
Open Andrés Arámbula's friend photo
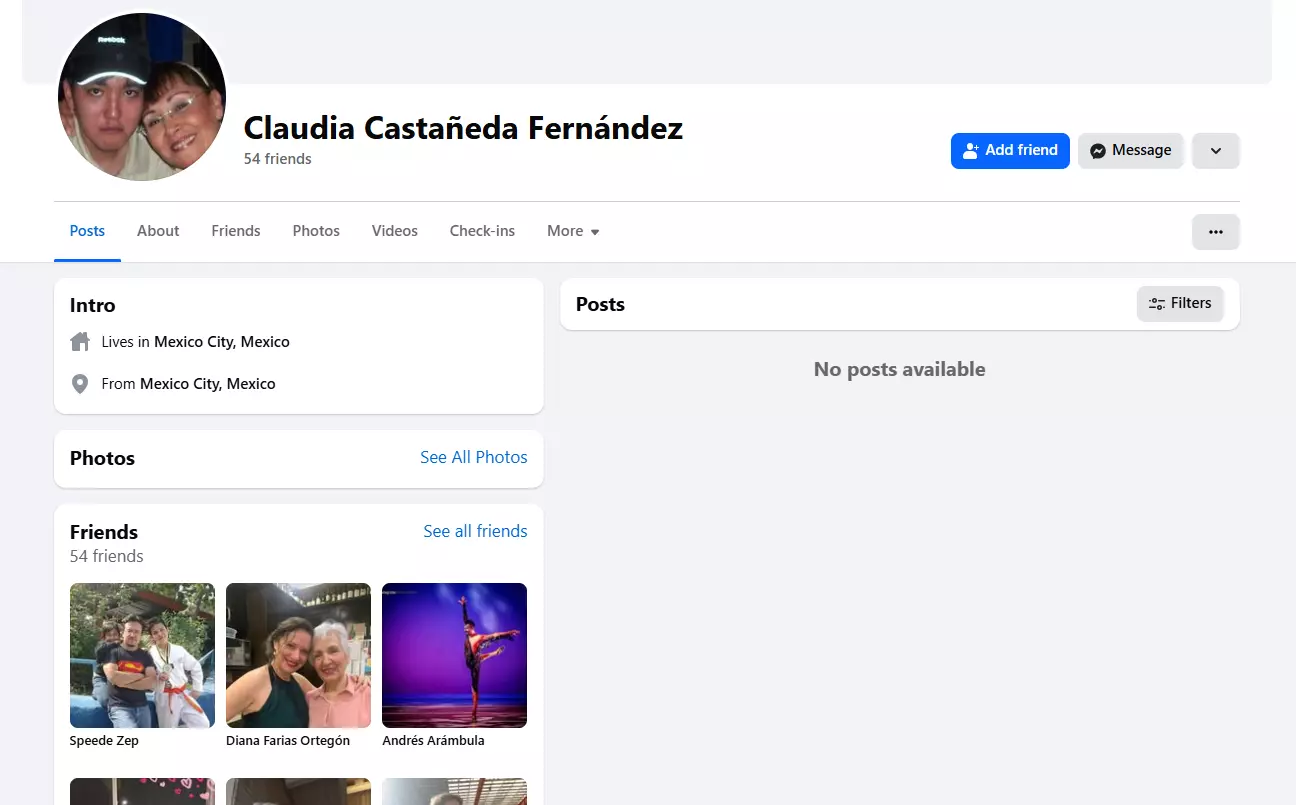[454, 655]
